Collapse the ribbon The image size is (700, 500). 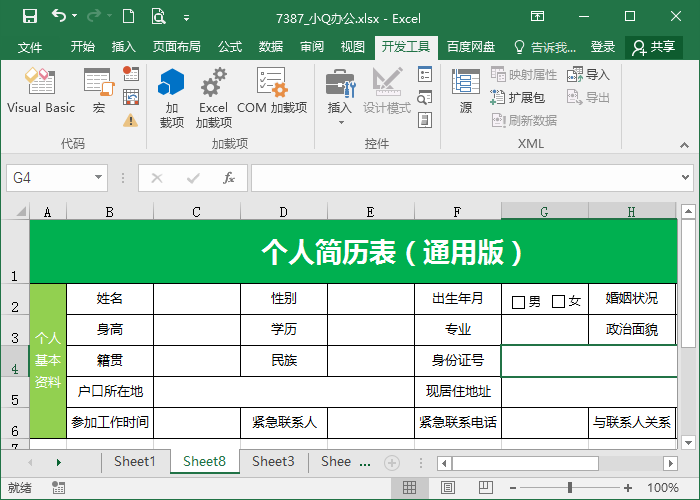click(x=684, y=145)
